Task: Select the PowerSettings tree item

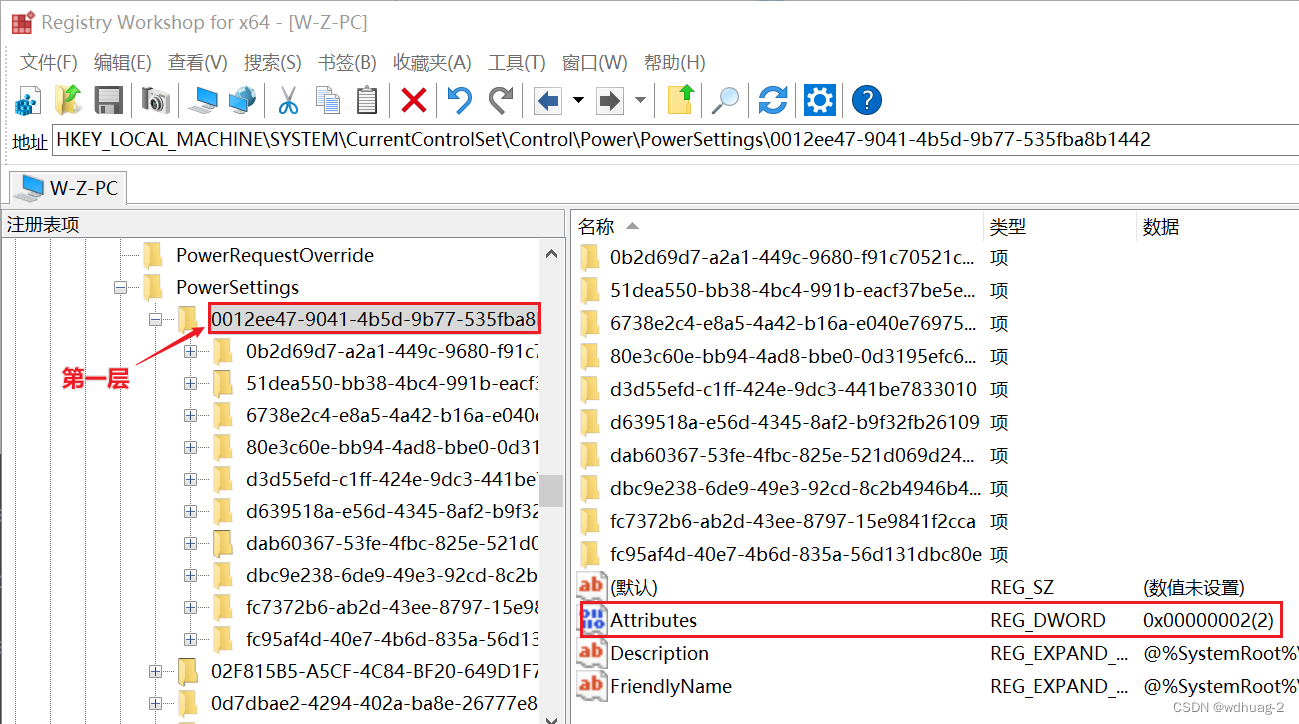Action: click(x=237, y=288)
